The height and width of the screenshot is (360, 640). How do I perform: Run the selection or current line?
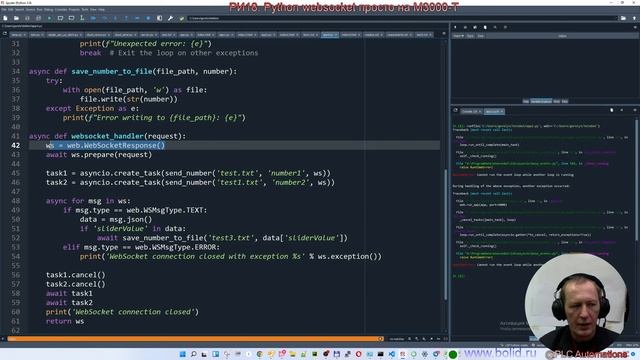click(x=82, y=18)
